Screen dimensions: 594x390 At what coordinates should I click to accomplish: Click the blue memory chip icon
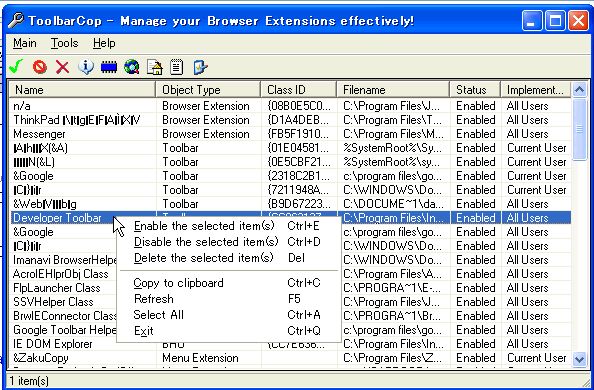tap(109, 67)
